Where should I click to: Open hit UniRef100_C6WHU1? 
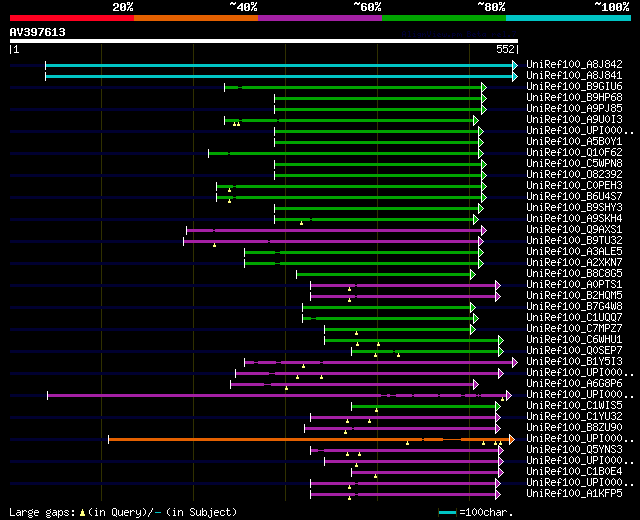pos(574,340)
